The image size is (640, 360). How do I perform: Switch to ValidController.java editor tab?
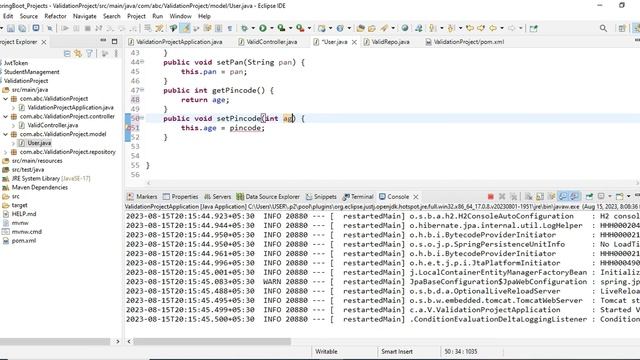(268, 42)
